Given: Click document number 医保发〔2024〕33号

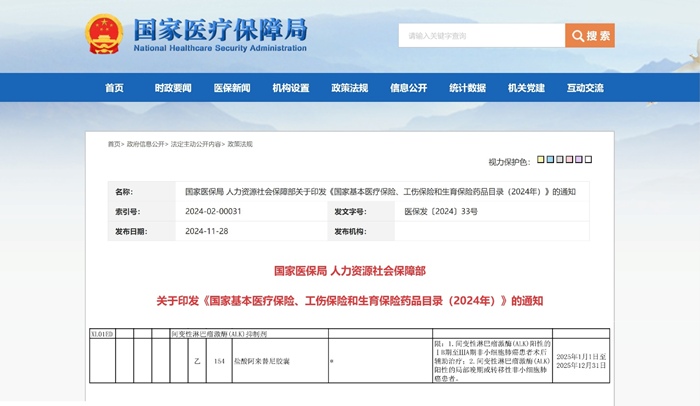Looking at the screenshot, I should pos(441,212).
